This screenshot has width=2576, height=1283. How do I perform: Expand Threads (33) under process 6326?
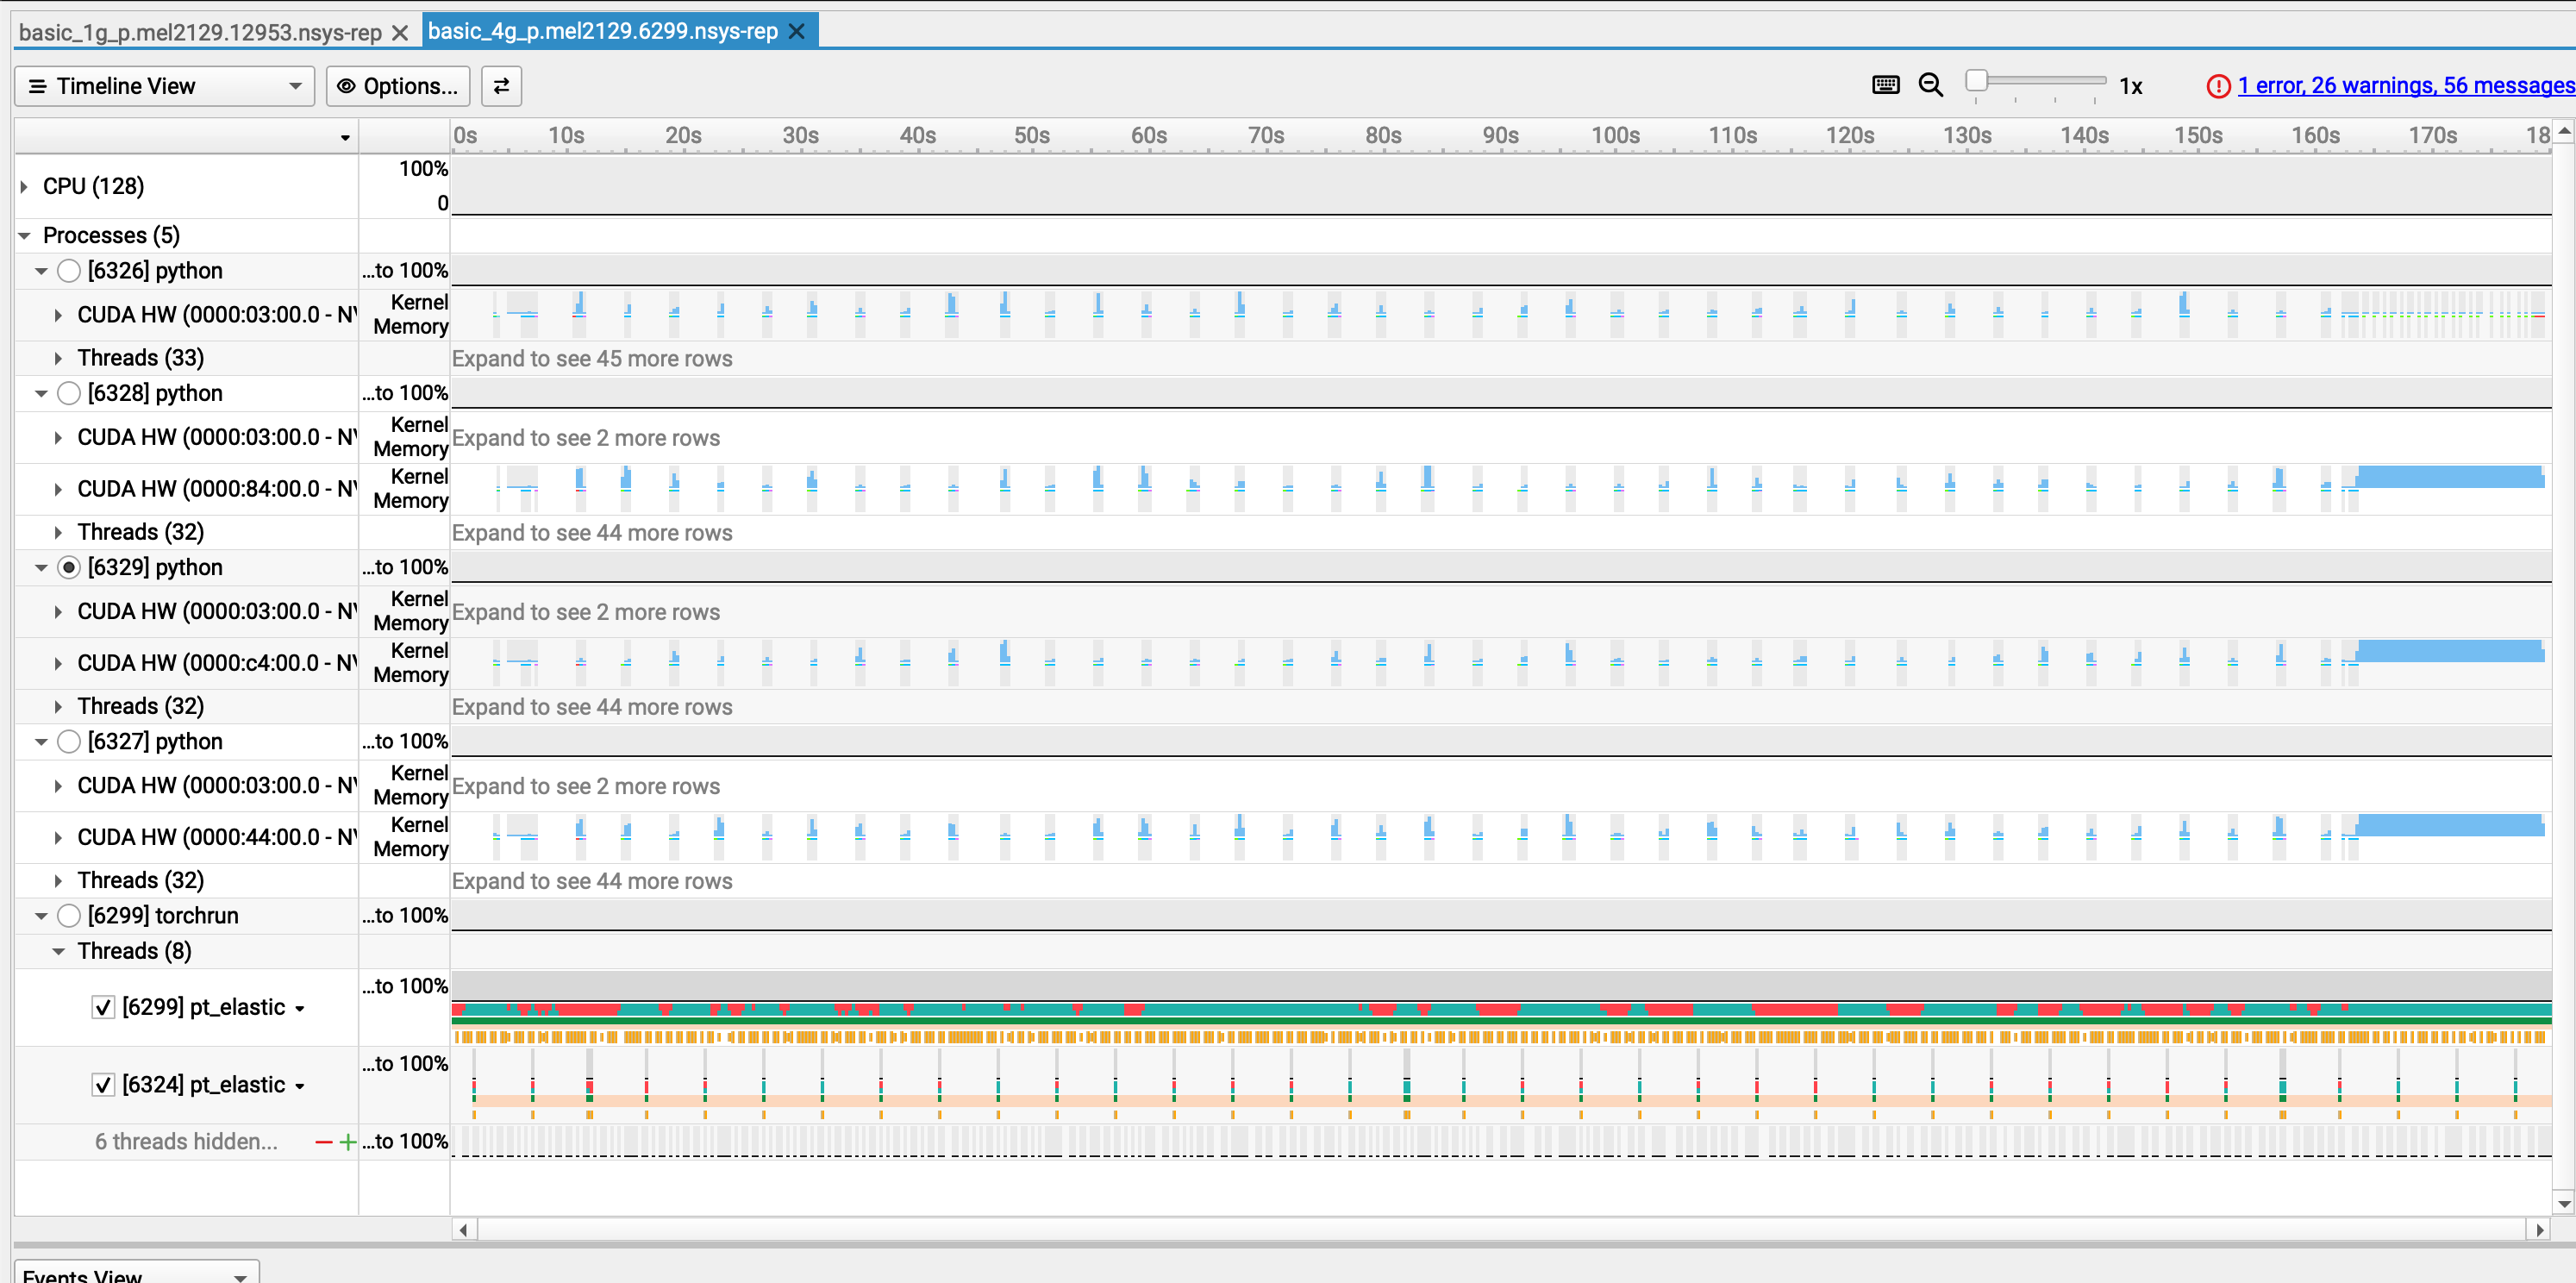(58, 358)
